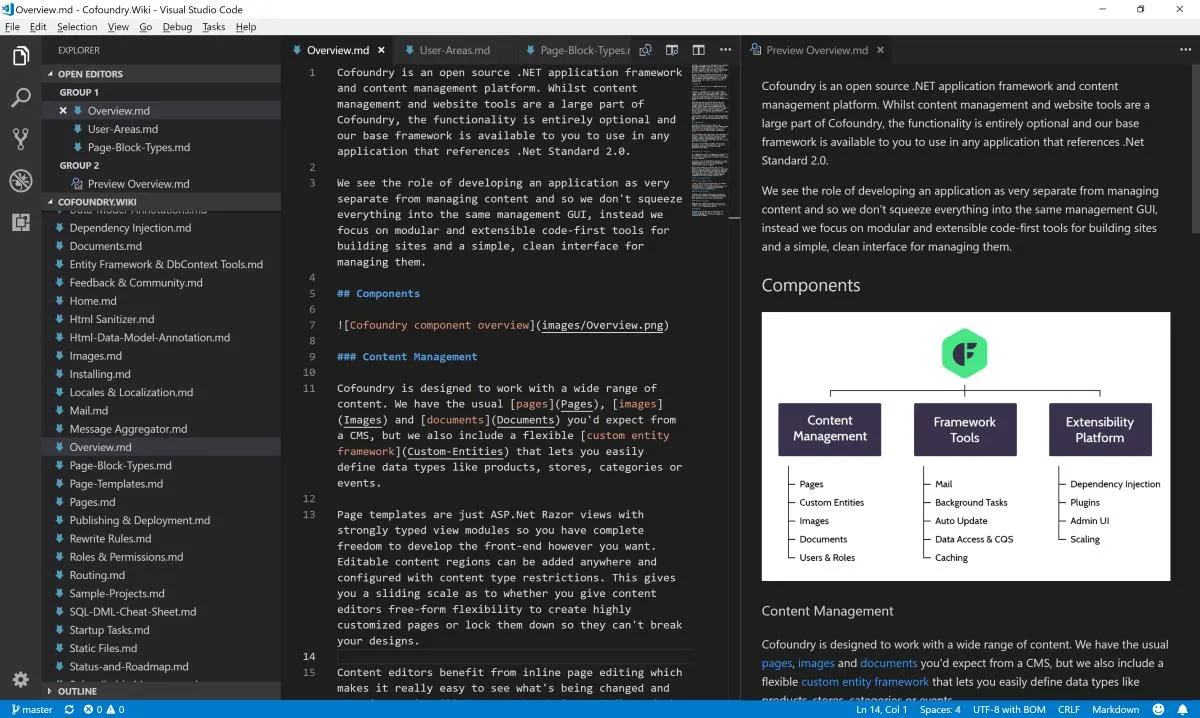Open the Extensions view
Viewport: 1200px width, 718px height.
click(x=20, y=222)
